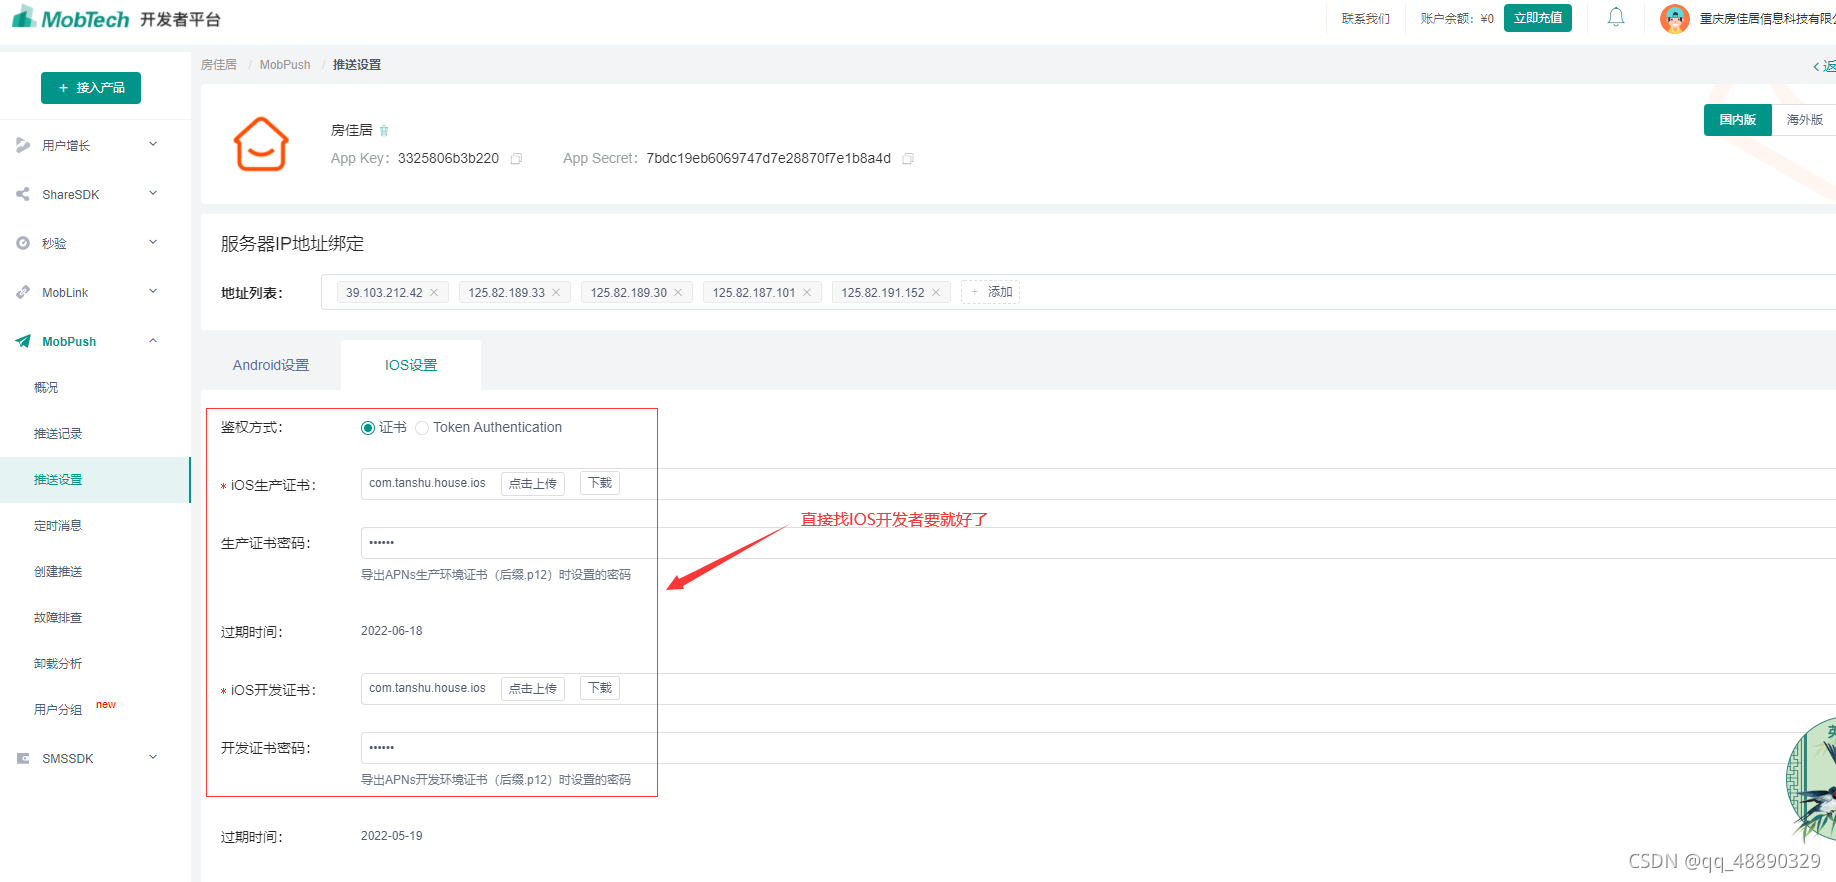Click 点击上传 for iOS生产证书
The width and height of the screenshot is (1836, 882).
point(533,484)
